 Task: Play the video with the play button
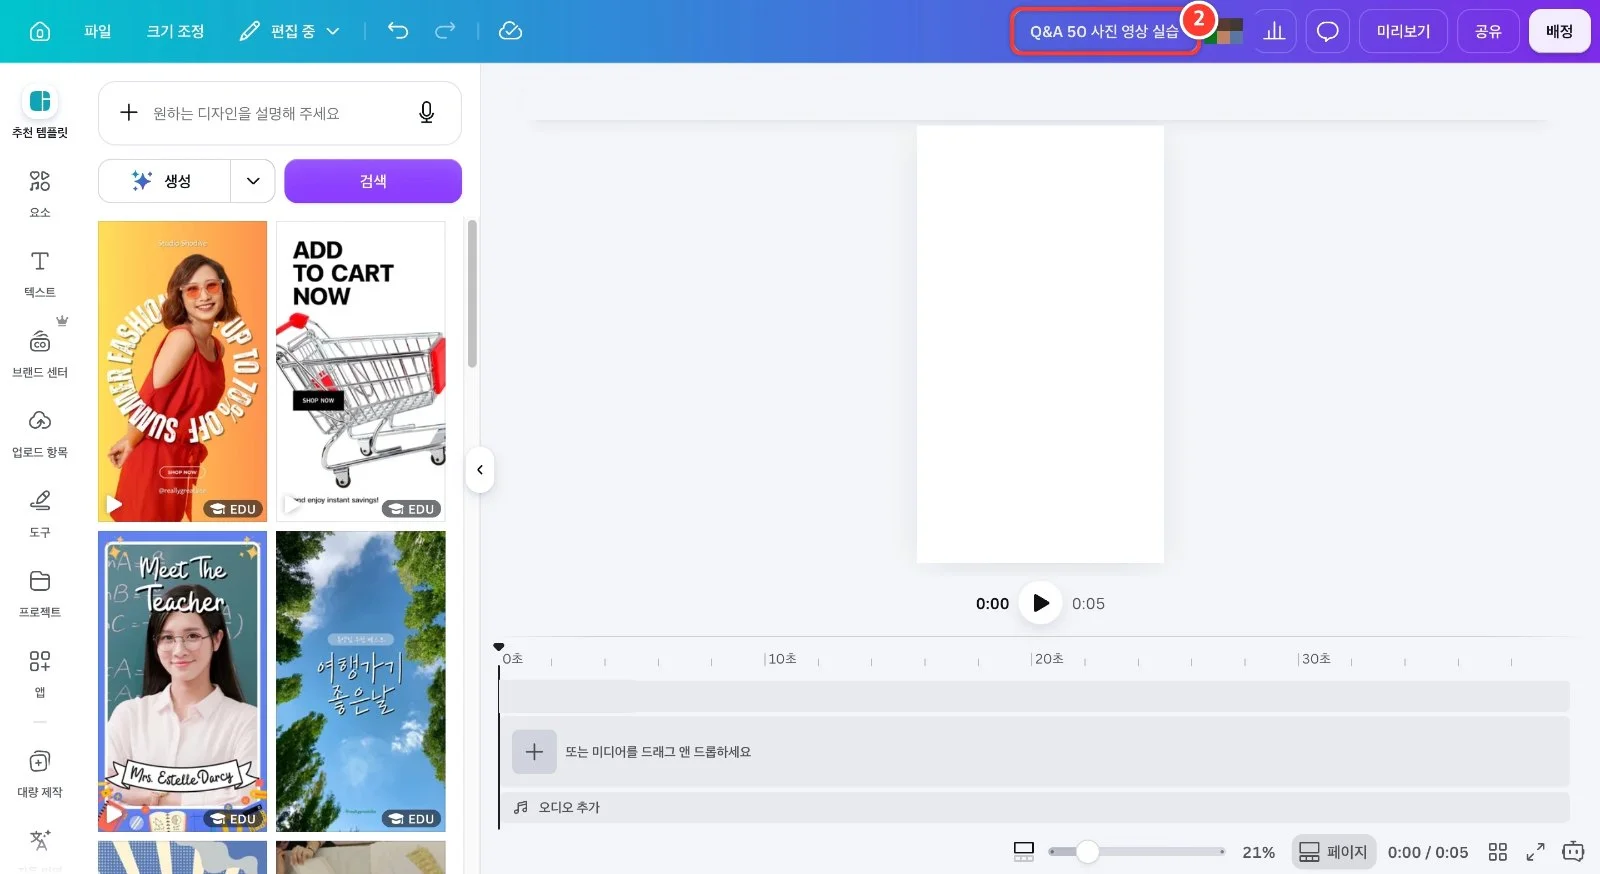1040,603
